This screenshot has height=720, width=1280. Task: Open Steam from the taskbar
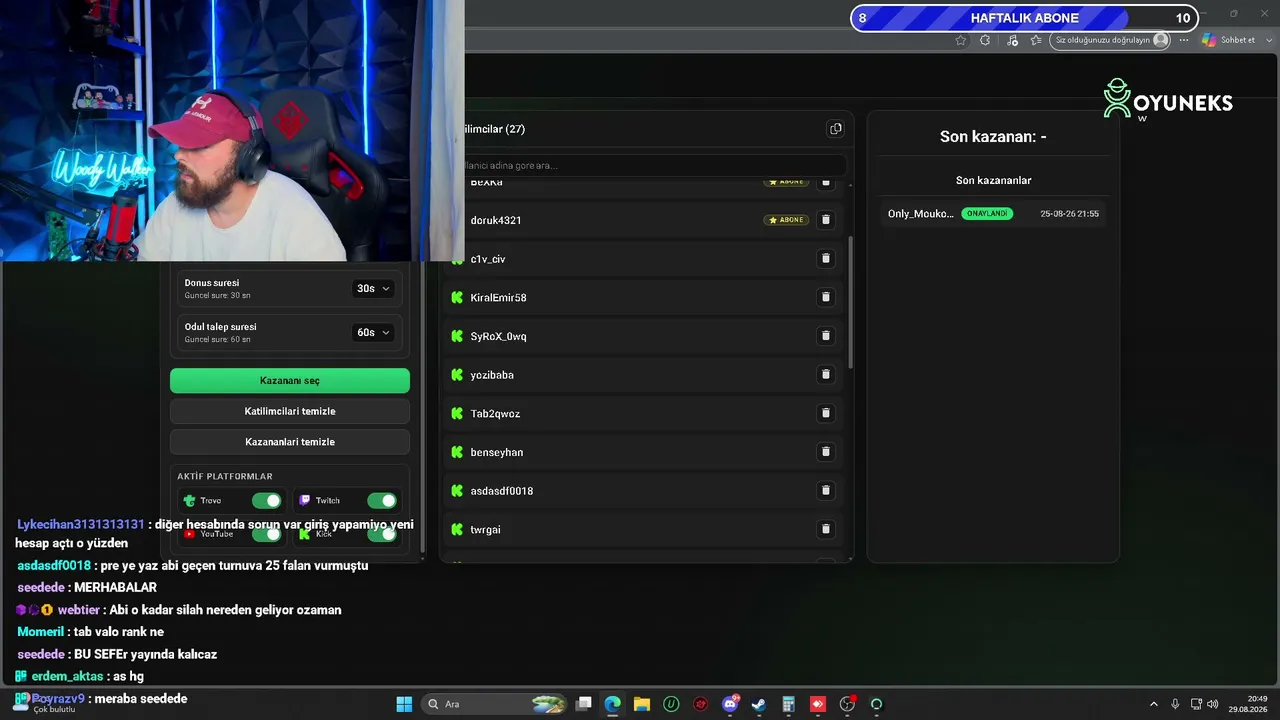point(759,704)
